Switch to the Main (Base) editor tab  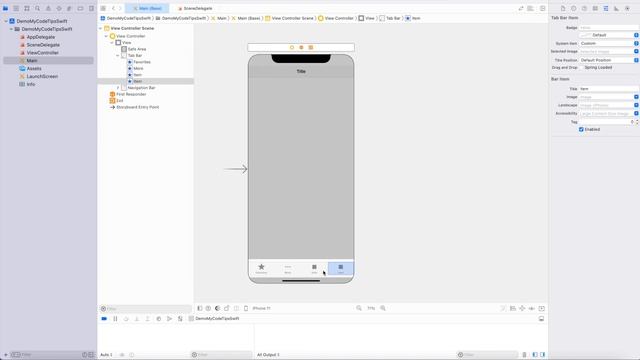pos(147,8)
